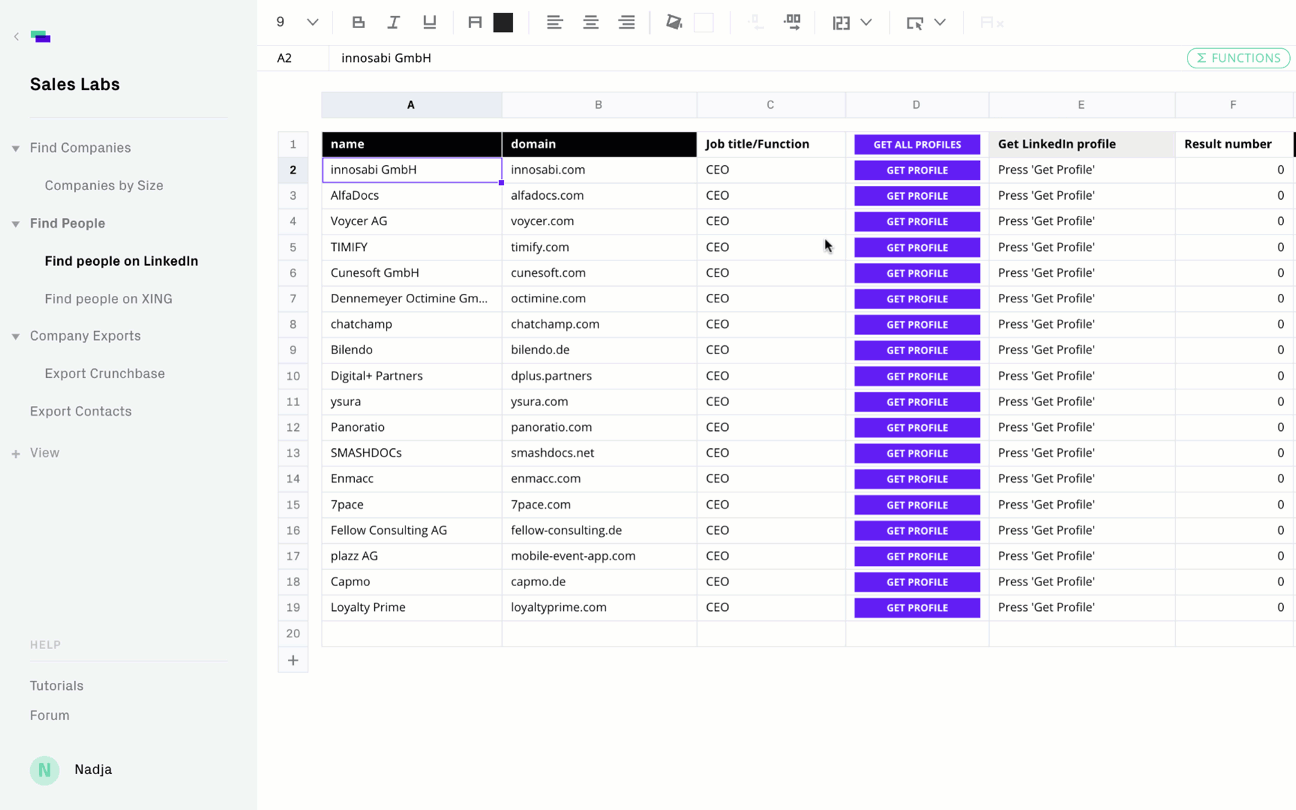Add a new row with plus button

coord(293,660)
